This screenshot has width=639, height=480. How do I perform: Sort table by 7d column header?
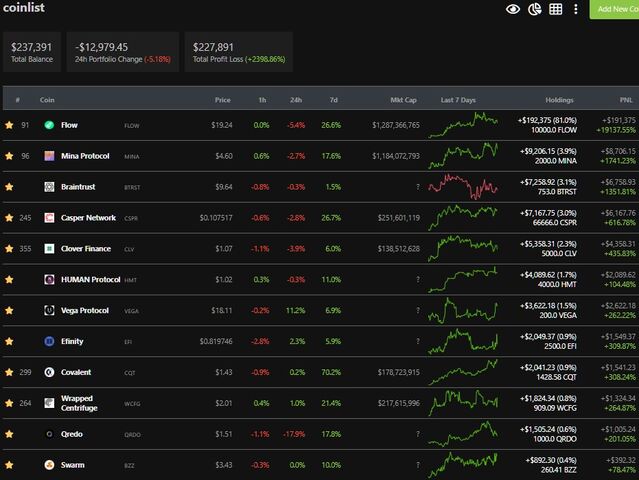click(x=333, y=100)
